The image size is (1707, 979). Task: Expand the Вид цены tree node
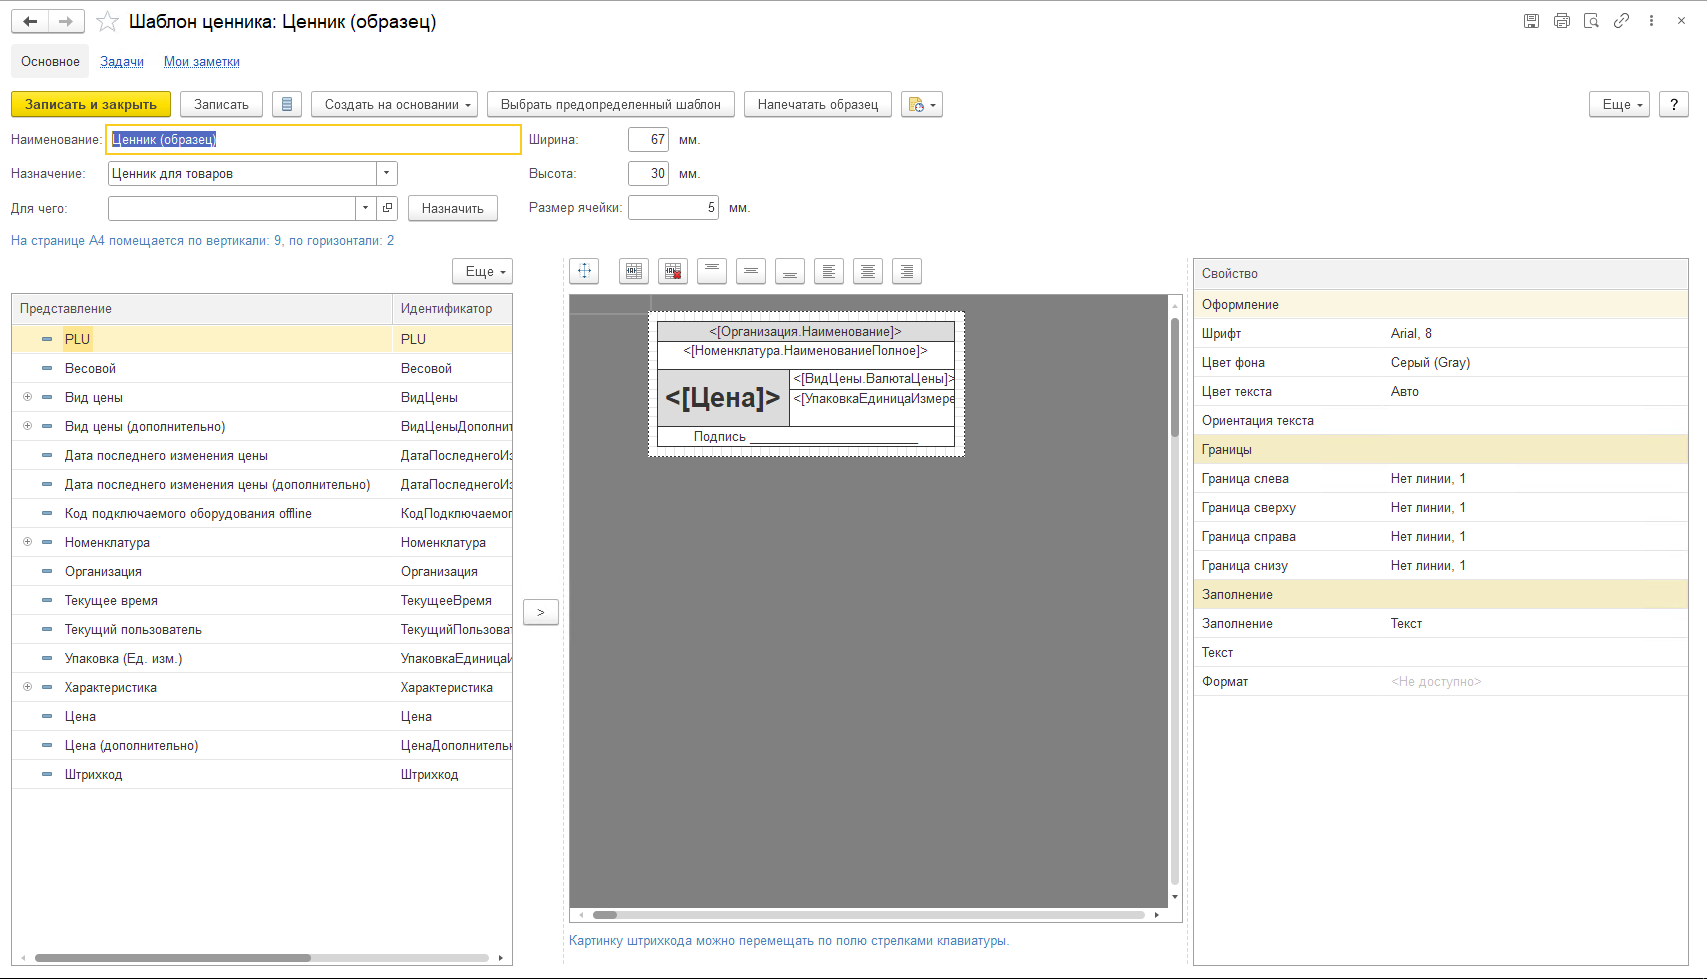coord(27,397)
